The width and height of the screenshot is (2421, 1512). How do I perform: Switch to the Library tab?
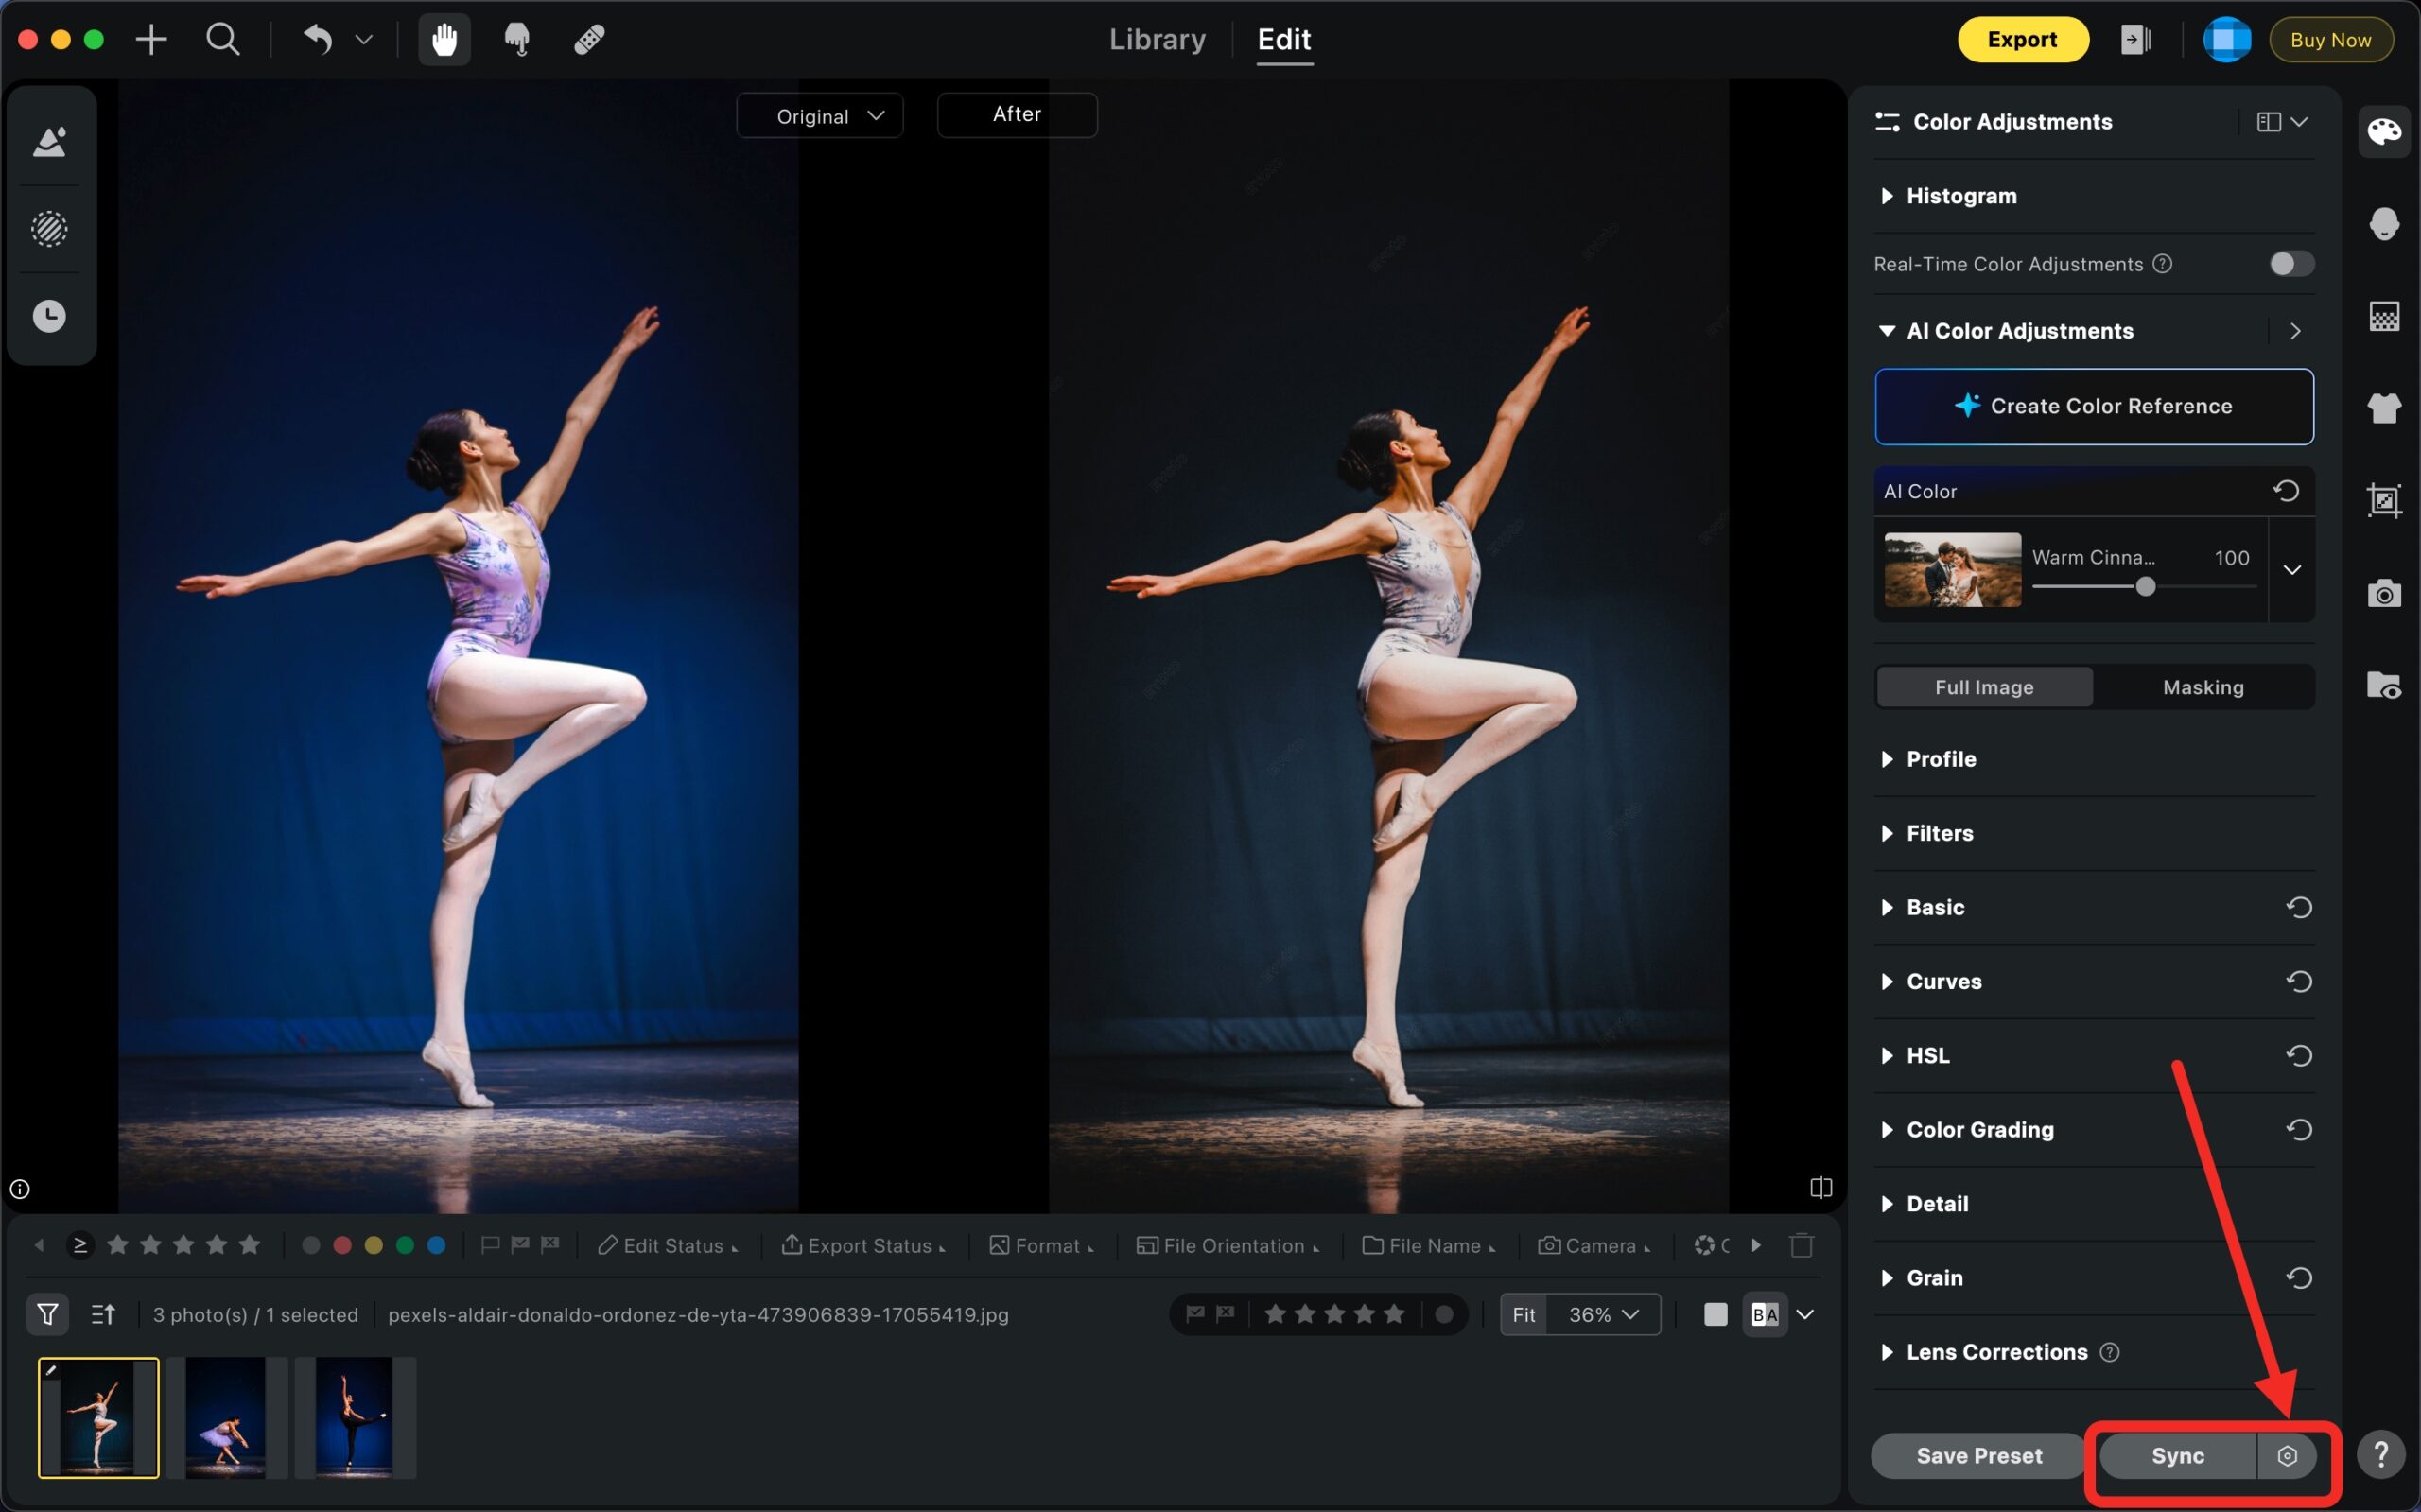click(x=1157, y=40)
